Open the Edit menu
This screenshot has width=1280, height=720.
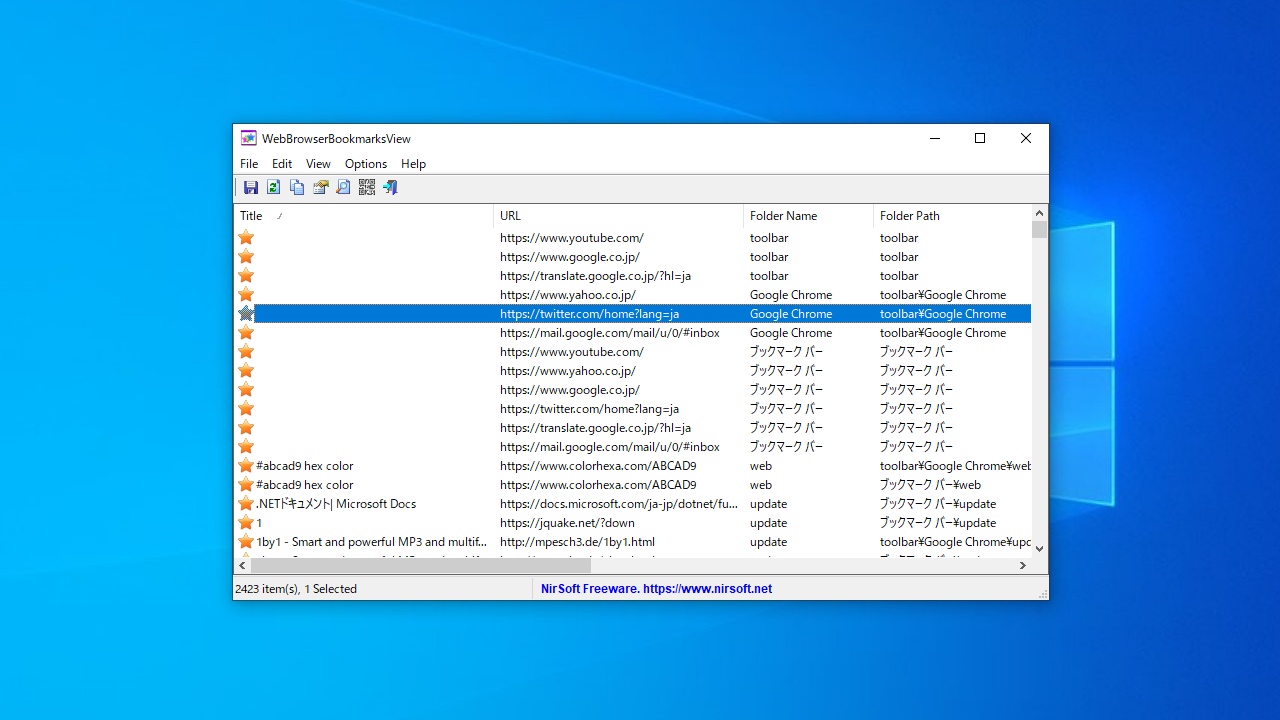pyautogui.click(x=282, y=164)
